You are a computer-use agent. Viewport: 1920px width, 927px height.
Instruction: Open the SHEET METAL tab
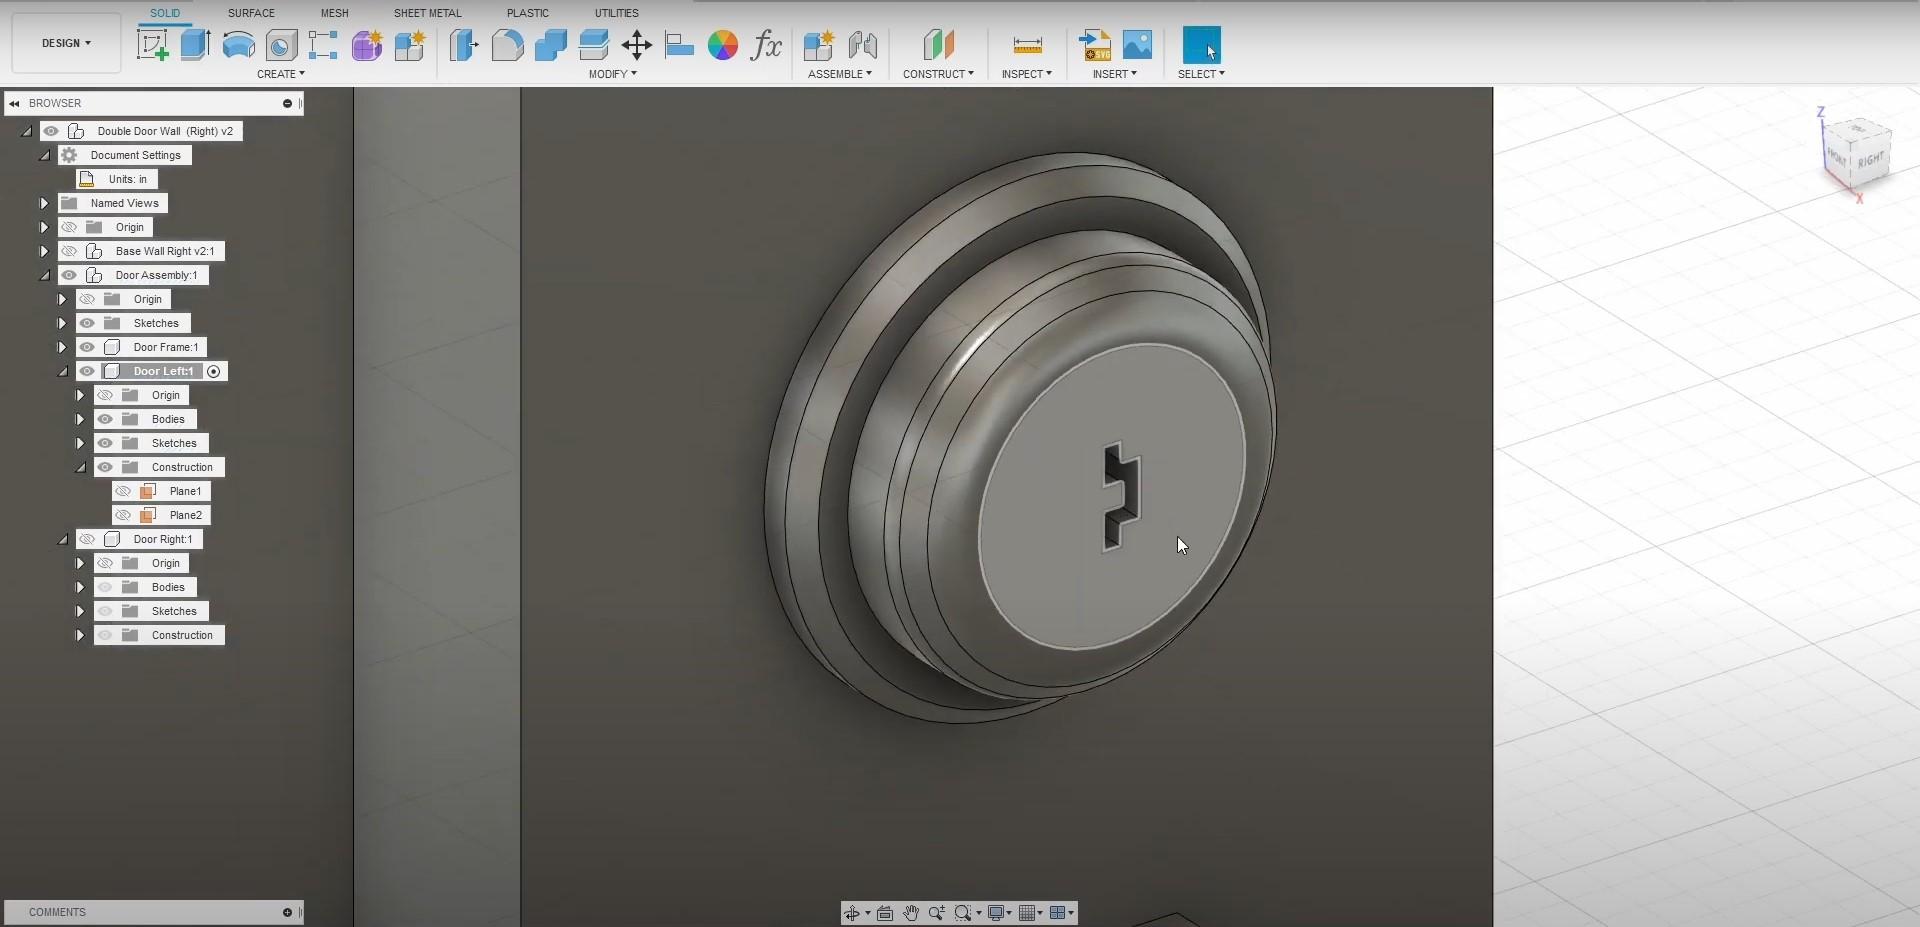point(427,13)
